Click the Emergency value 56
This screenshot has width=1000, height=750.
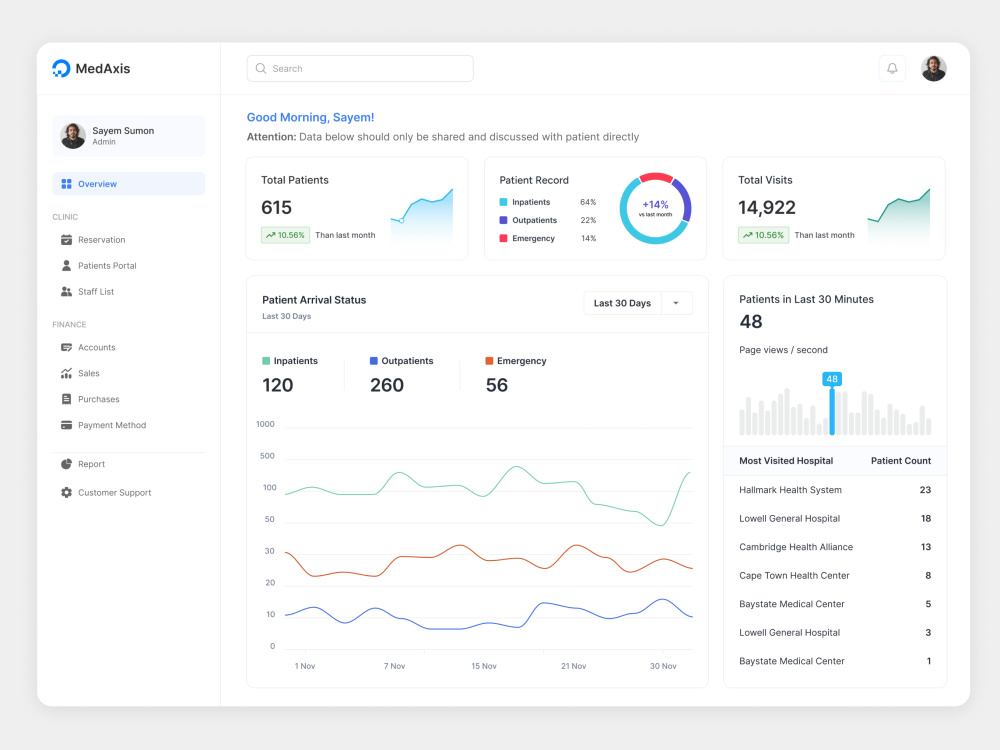[x=497, y=385]
